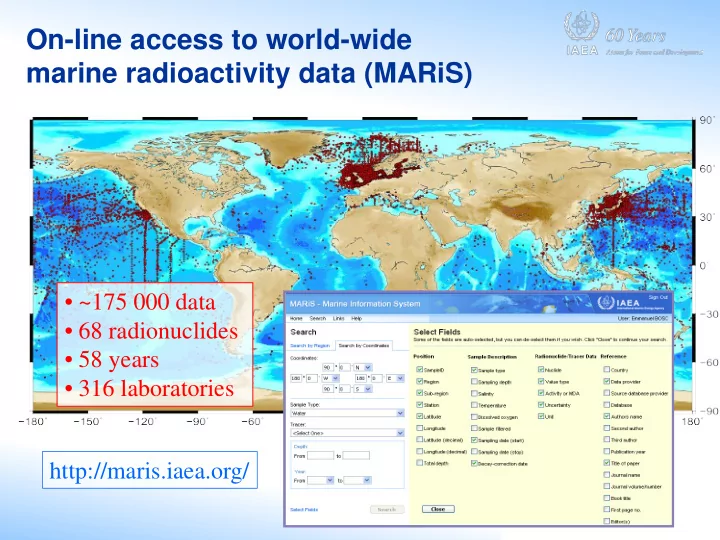Uncheck the Region checkbox
Image resolution: width=720 pixels, height=540 pixels.
click(x=419, y=381)
